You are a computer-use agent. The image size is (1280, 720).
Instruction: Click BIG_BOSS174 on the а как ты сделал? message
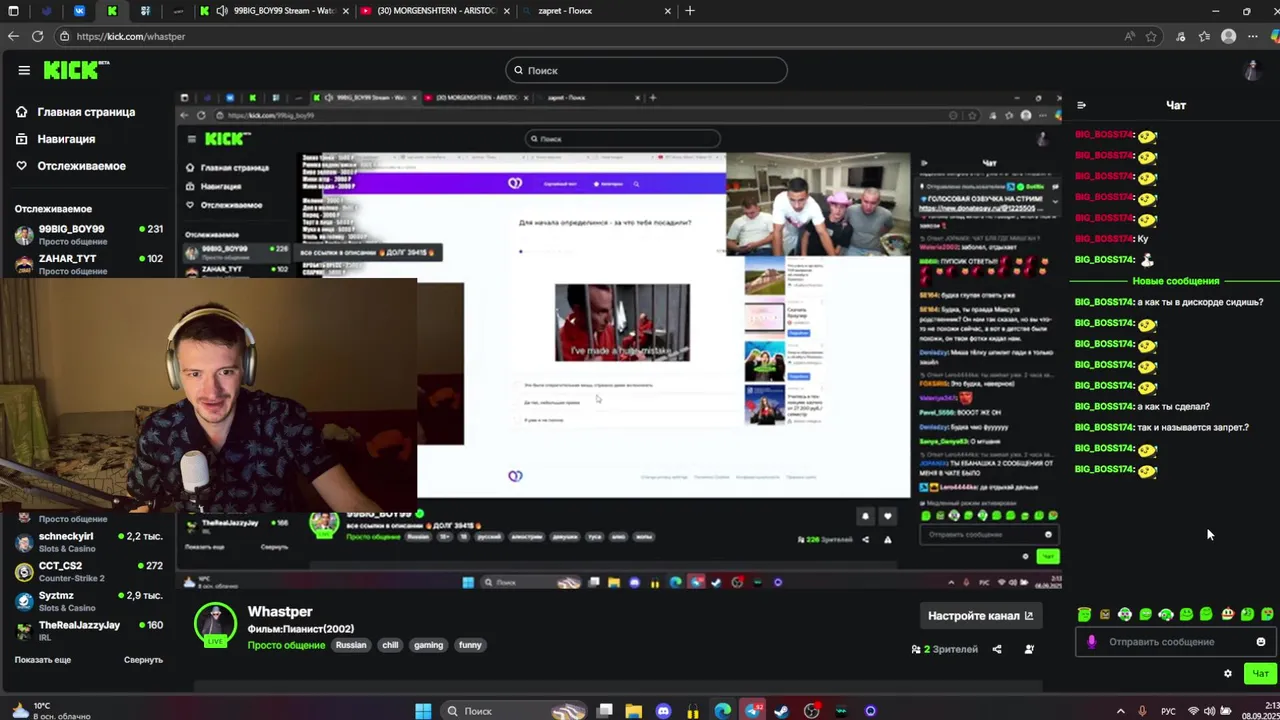point(1104,407)
